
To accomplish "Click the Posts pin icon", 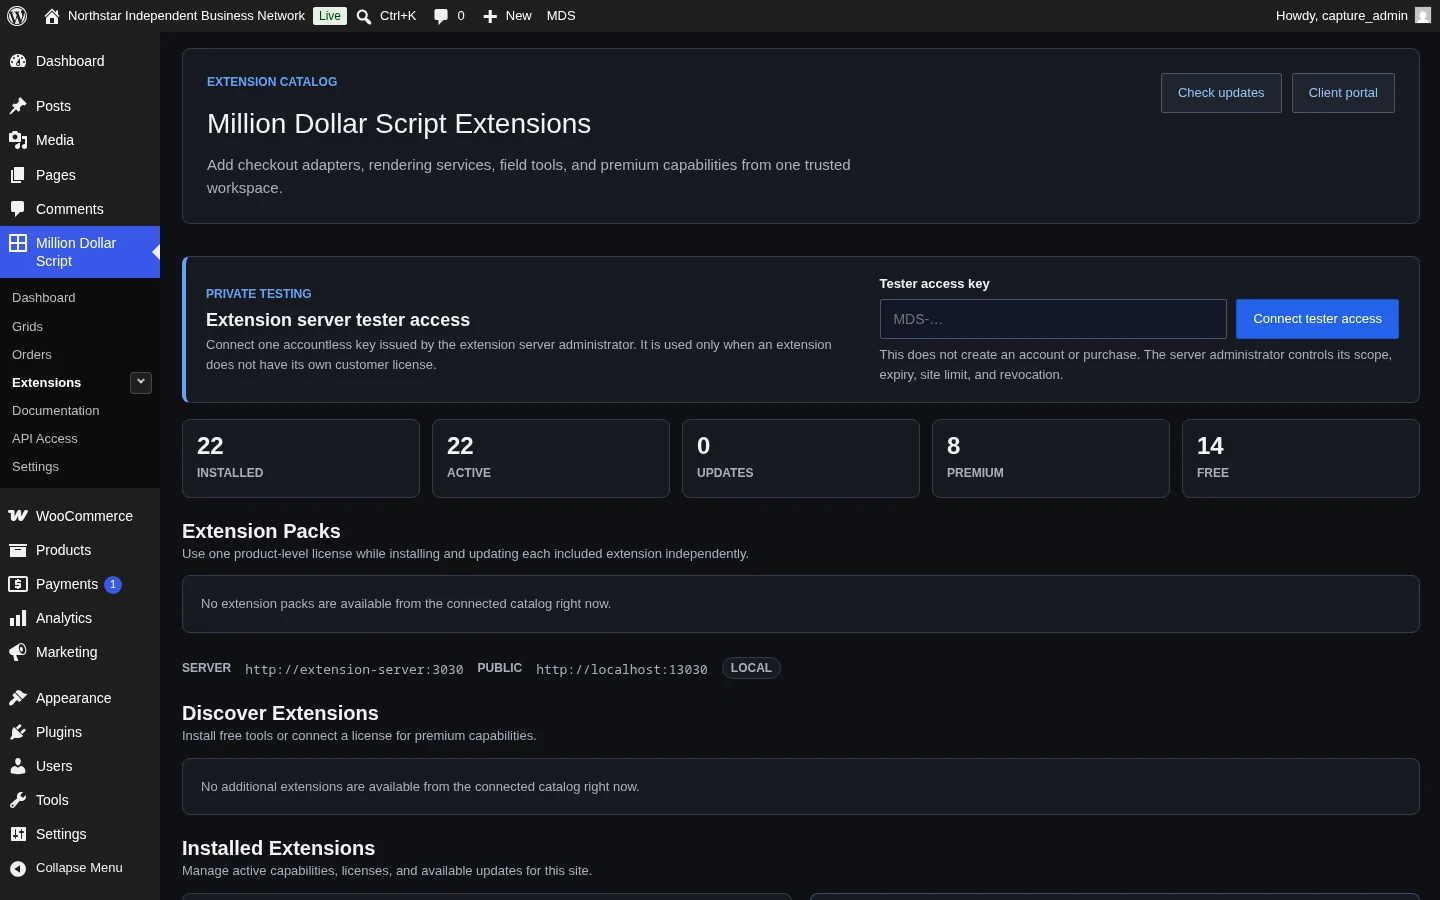I will pyautogui.click(x=18, y=106).
